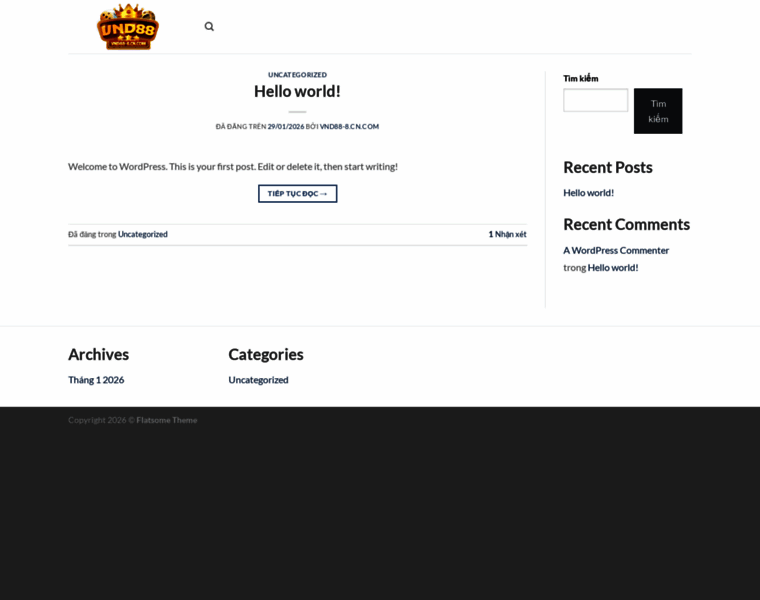760x600 pixels.
Task: Open the 1 Nhận xét comments link
Action: coord(507,234)
